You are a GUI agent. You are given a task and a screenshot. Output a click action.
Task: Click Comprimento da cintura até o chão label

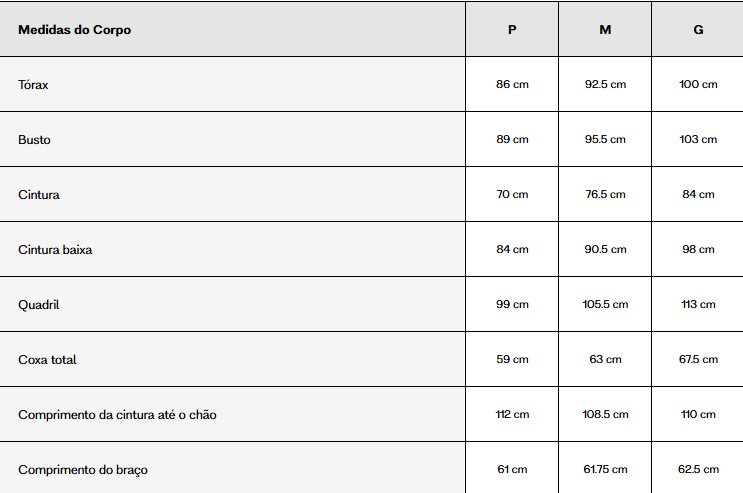(117, 415)
